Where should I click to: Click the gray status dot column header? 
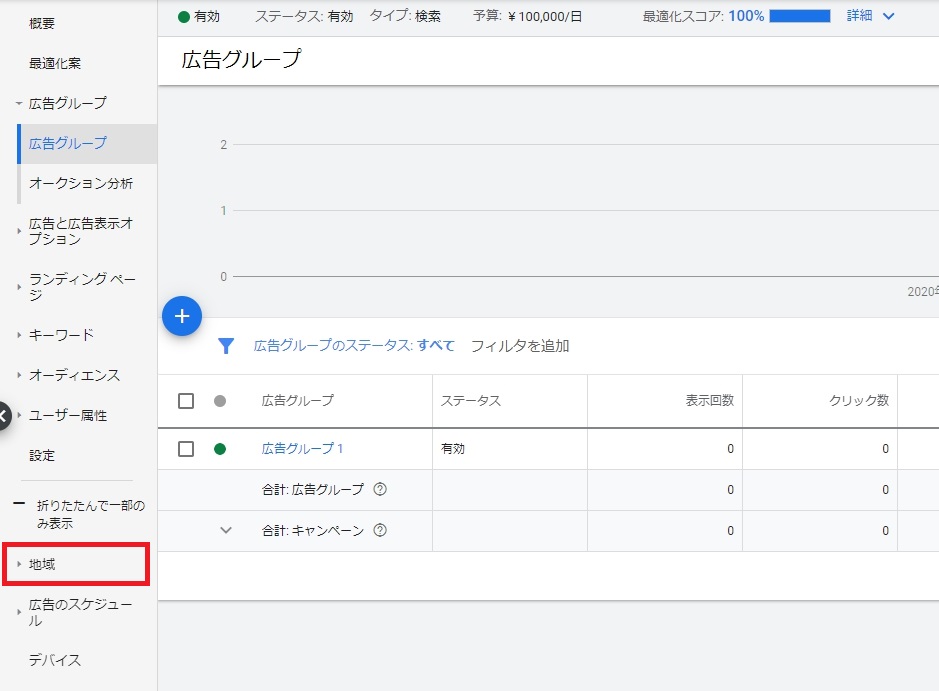coord(220,401)
